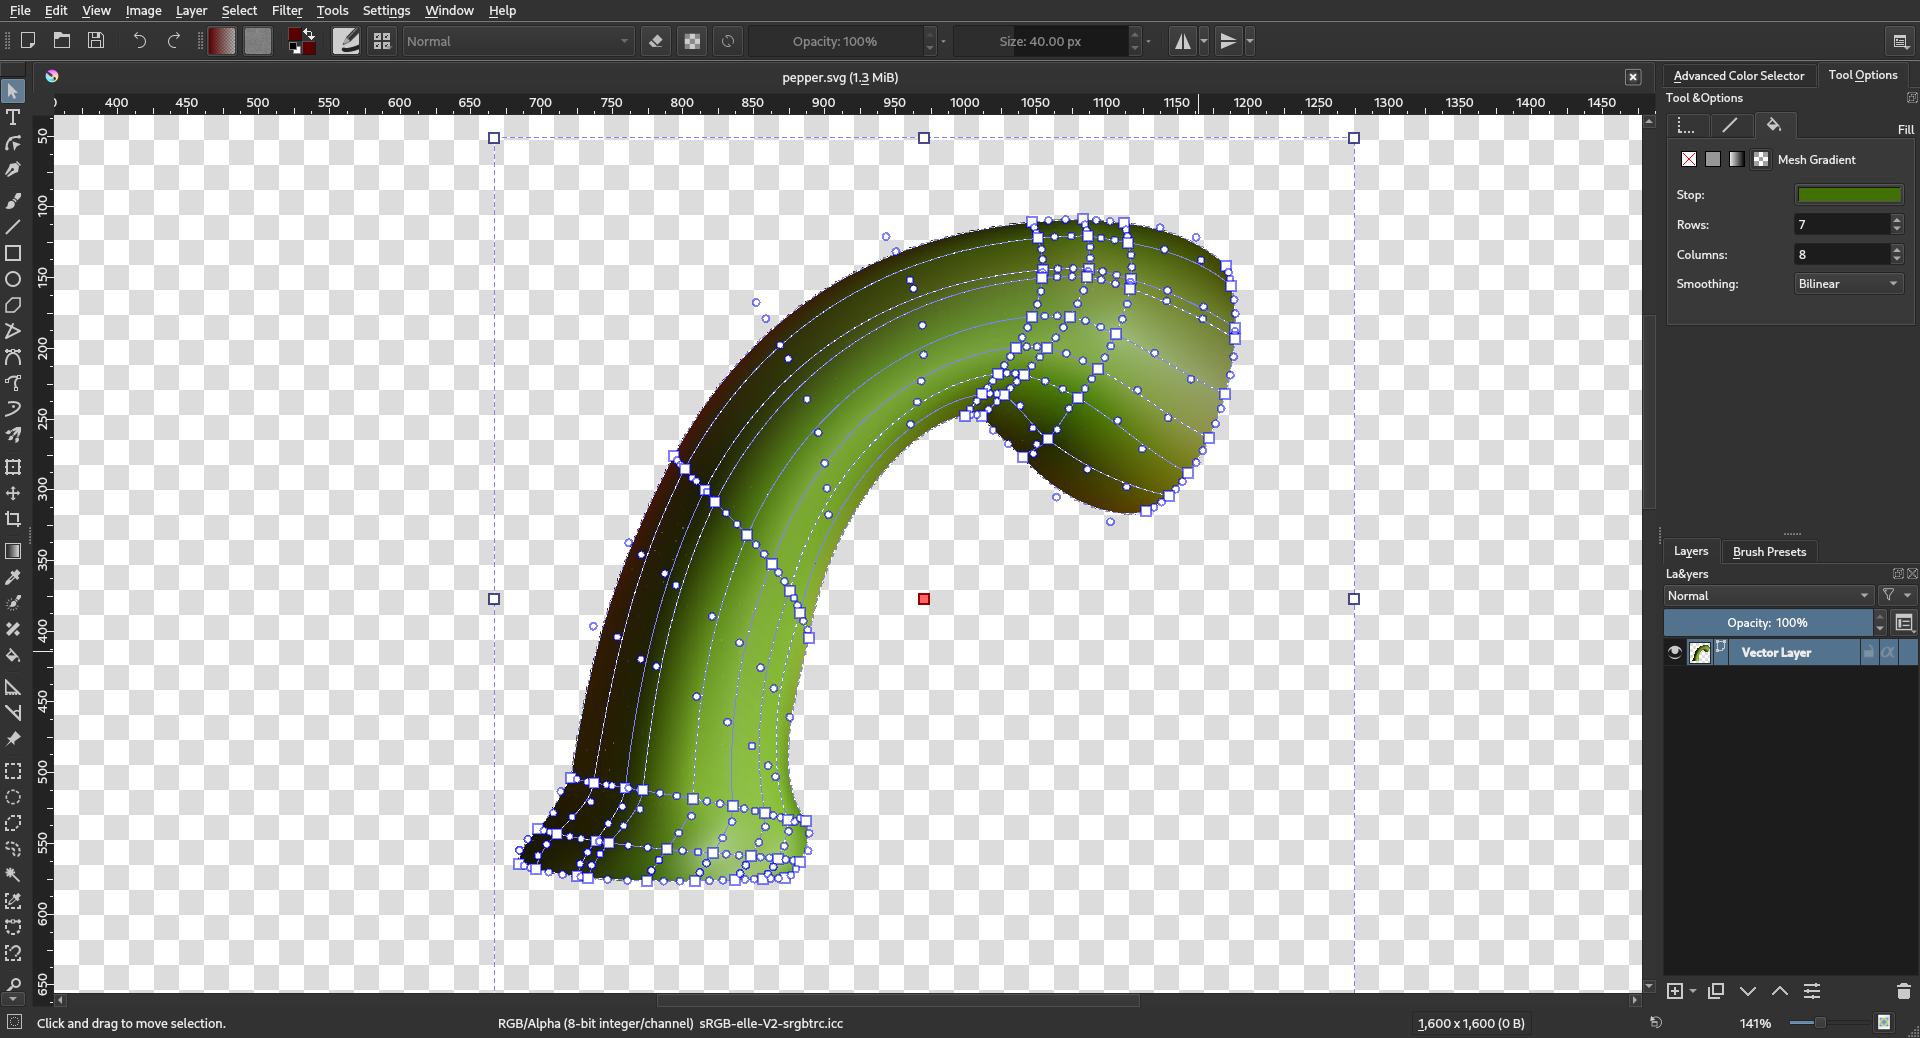
Task: Select the Crop tool
Action: click(x=13, y=519)
